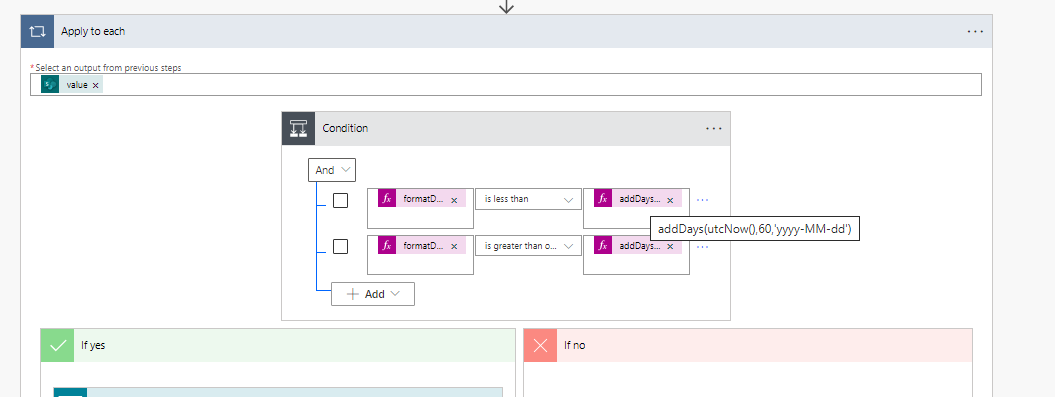This screenshot has width=1055, height=397.
Task: Click the addDays fx icon in second row
Action: pos(603,246)
